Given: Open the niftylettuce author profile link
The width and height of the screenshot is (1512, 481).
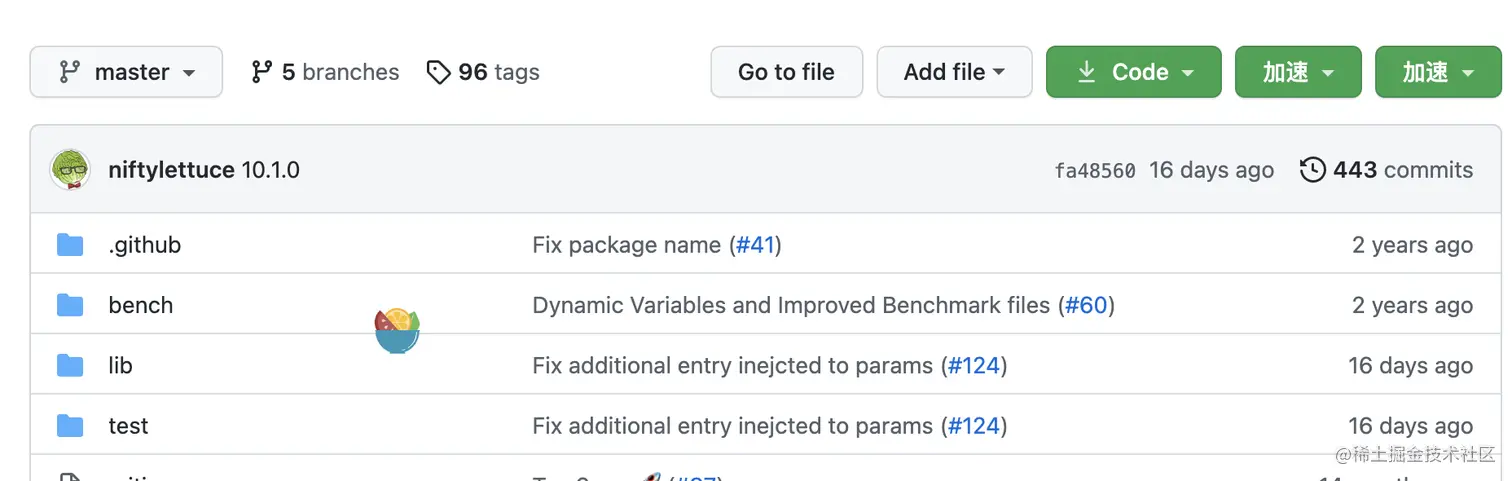Looking at the screenshot, I should (171, 170).
